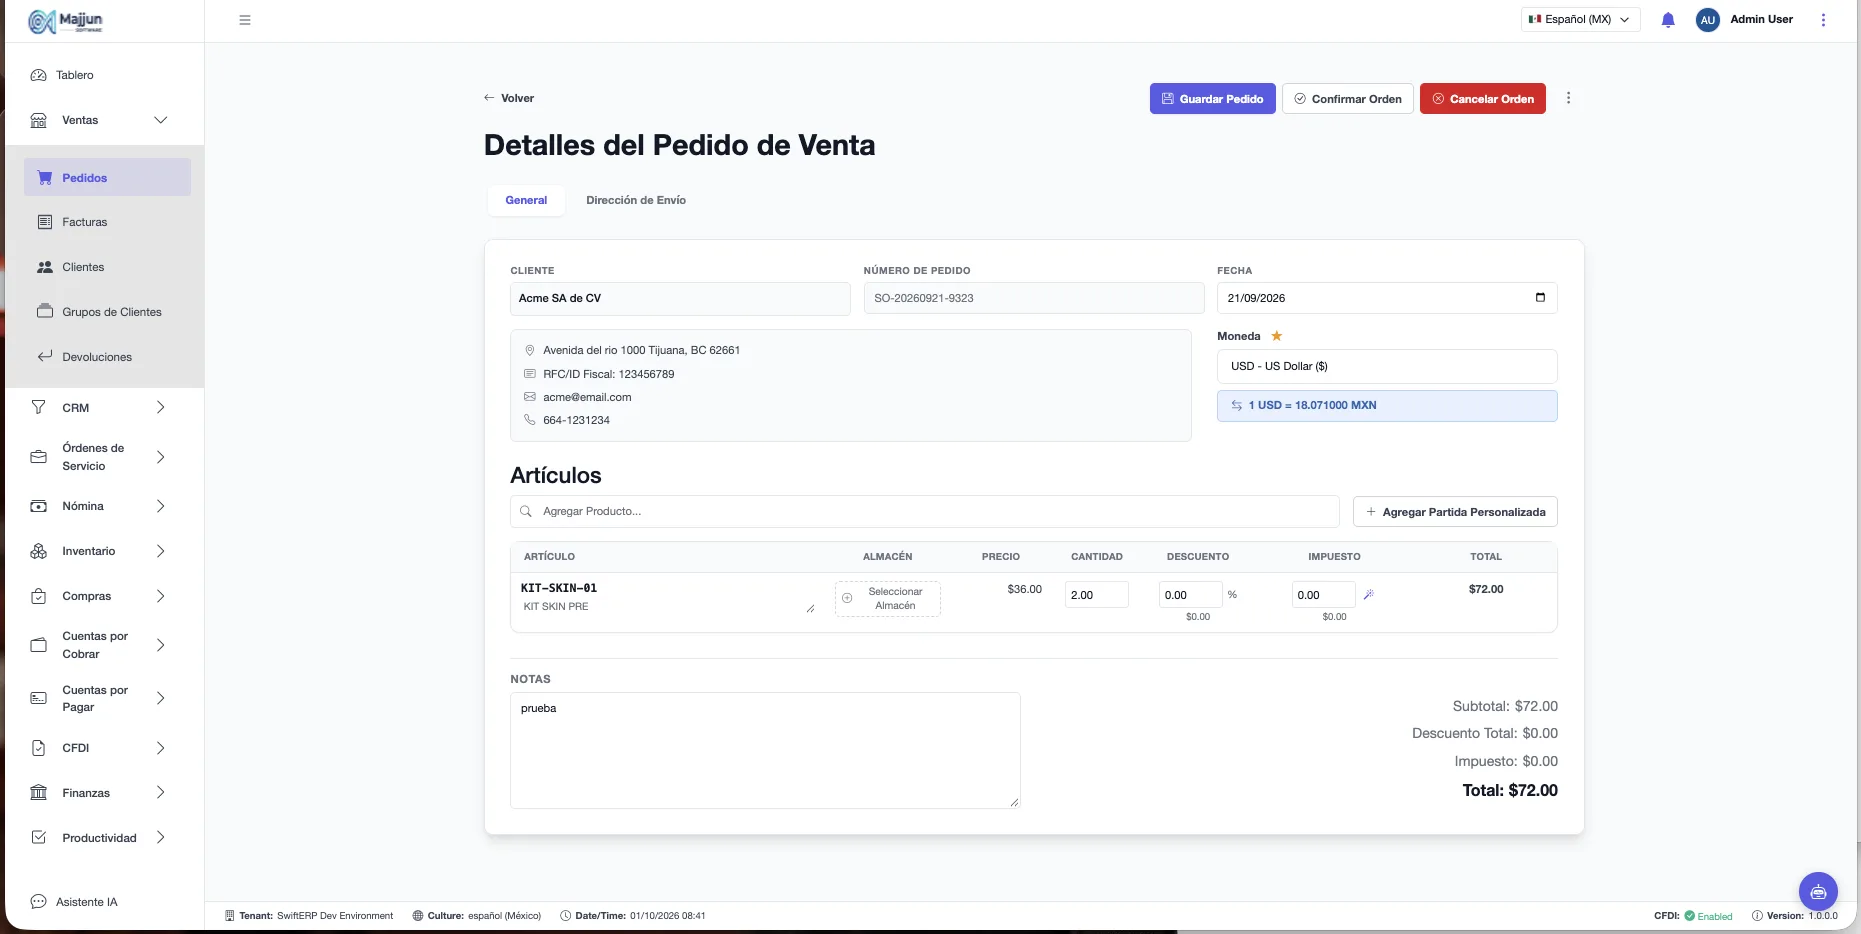
Task: Open notifications bell icon
Action: pyautogui.click(x=1668, y=20)
